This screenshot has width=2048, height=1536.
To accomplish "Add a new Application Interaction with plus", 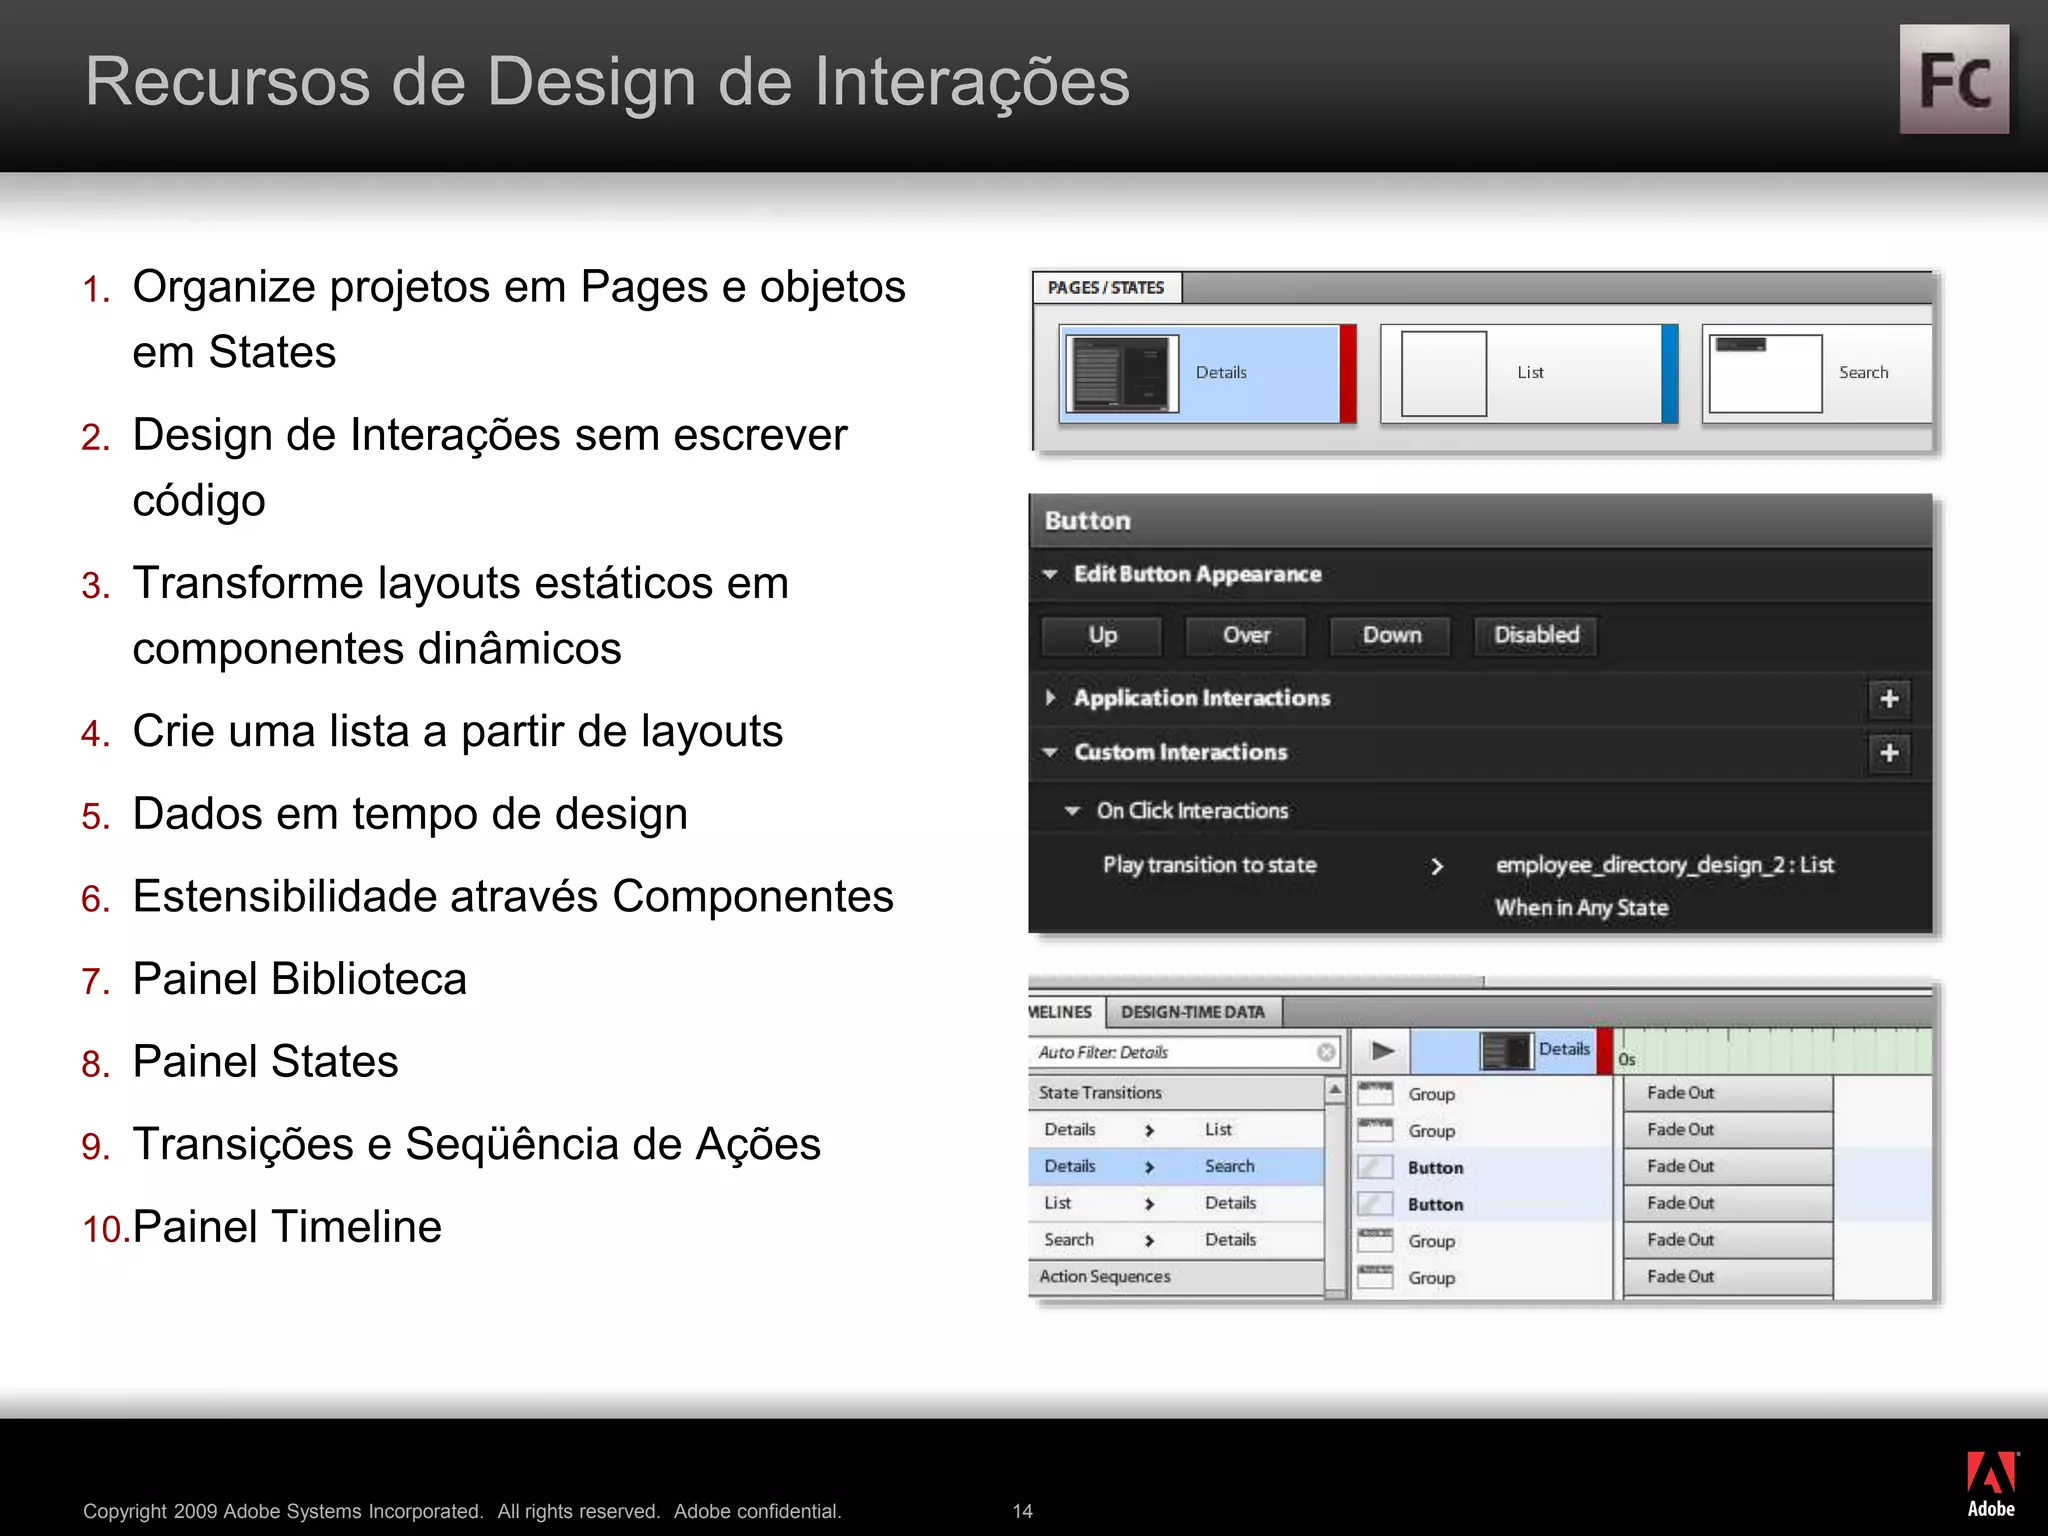I will point(1889,698).
